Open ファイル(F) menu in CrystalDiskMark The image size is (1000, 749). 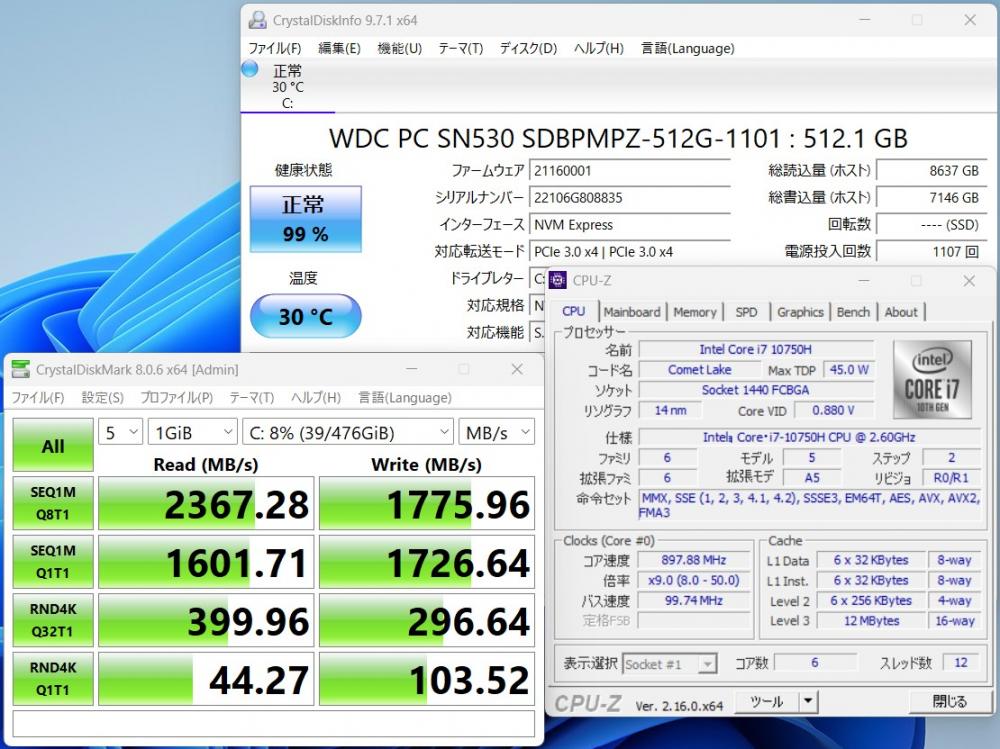tap(38, 397)
